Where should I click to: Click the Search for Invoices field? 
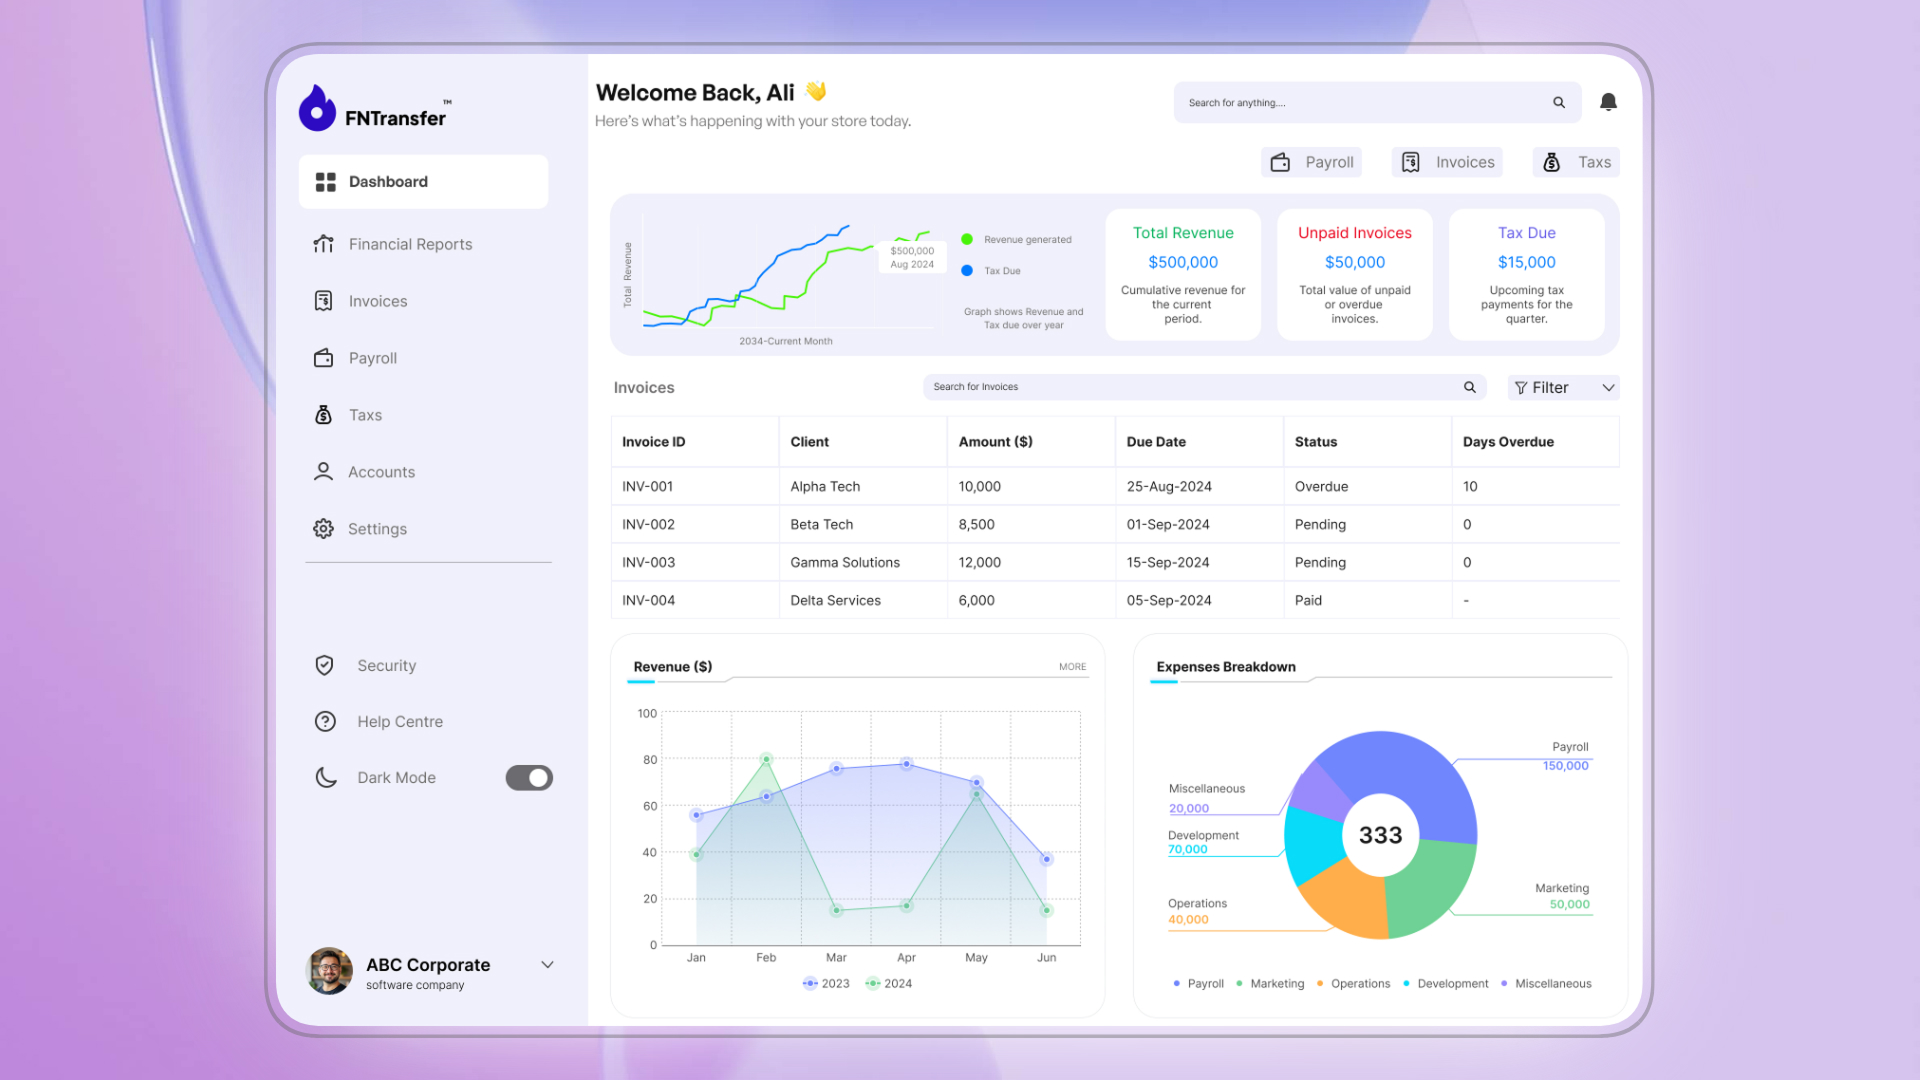(1204, 387)
